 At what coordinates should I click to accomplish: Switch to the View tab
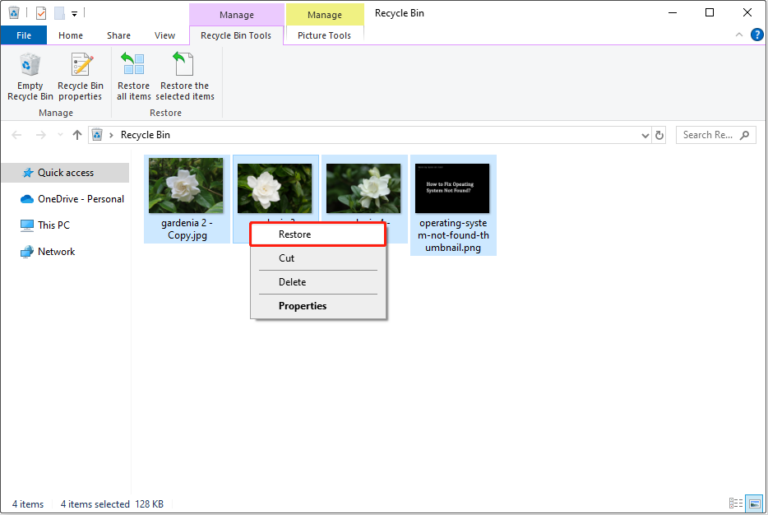point(165,35)
